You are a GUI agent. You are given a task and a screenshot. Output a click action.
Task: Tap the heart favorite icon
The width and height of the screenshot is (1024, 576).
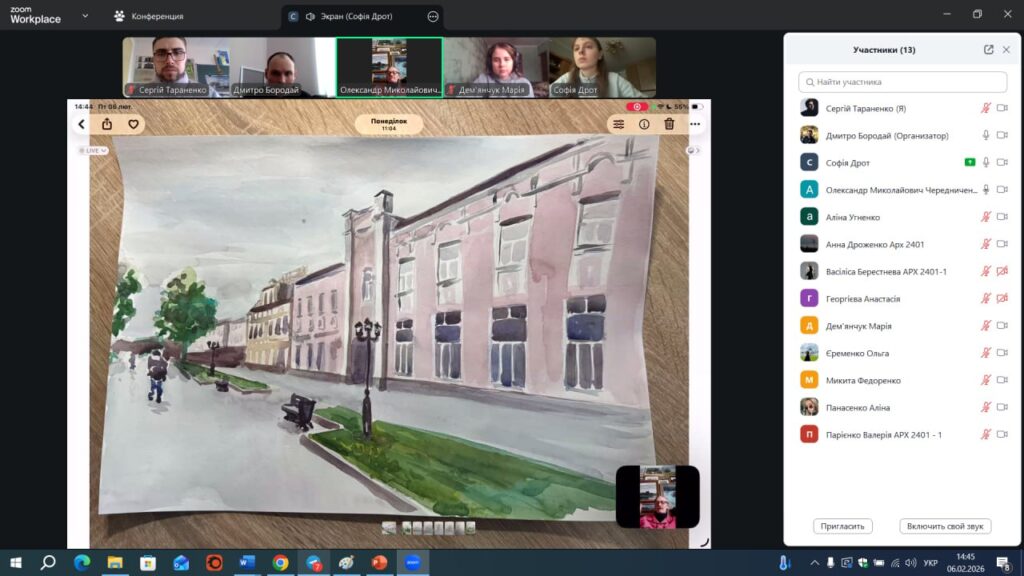[133, 124]
